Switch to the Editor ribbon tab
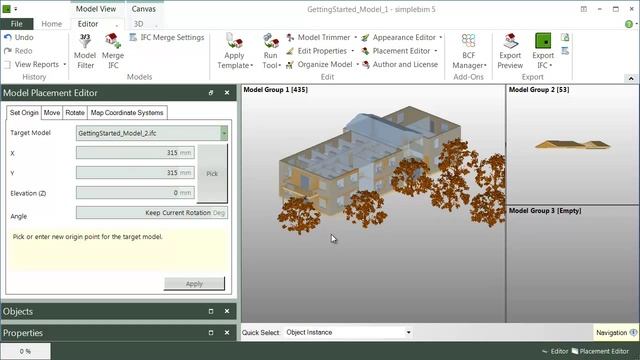The width and height of the screenshot is (640, 360). (88, 24)
